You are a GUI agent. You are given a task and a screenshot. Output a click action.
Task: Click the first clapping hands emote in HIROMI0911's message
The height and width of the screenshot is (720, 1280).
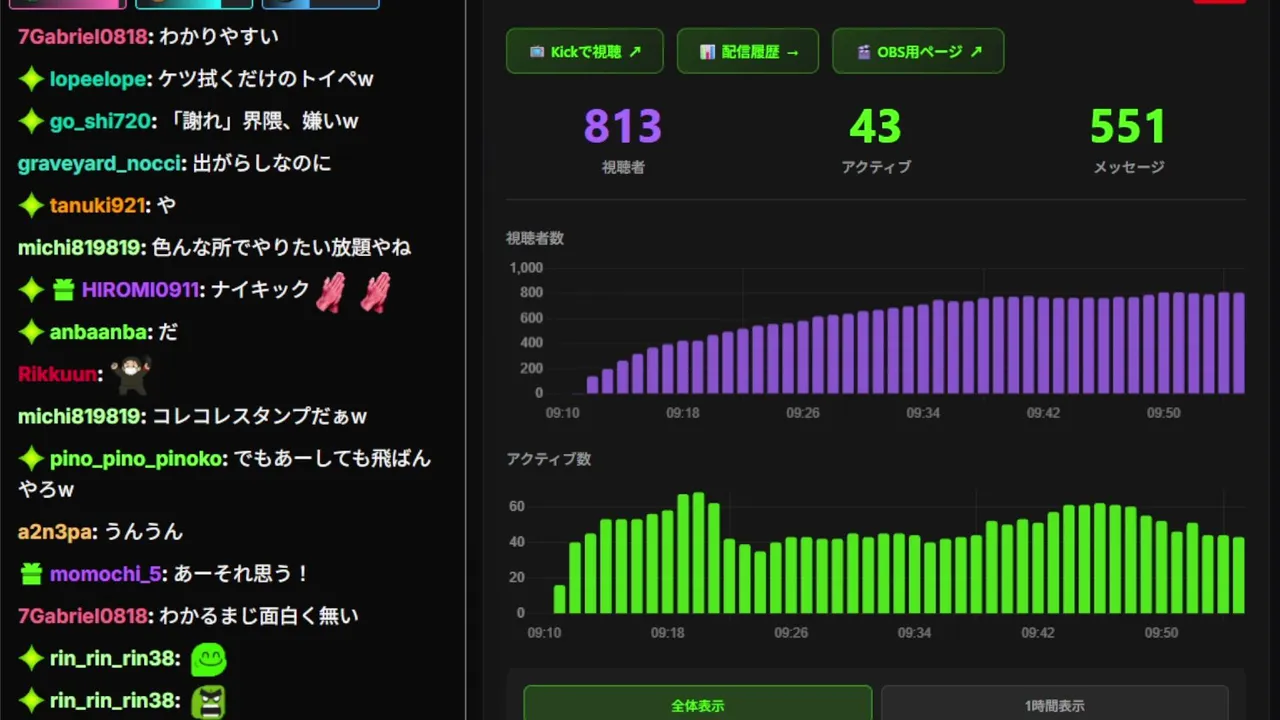tap(330, 293)
